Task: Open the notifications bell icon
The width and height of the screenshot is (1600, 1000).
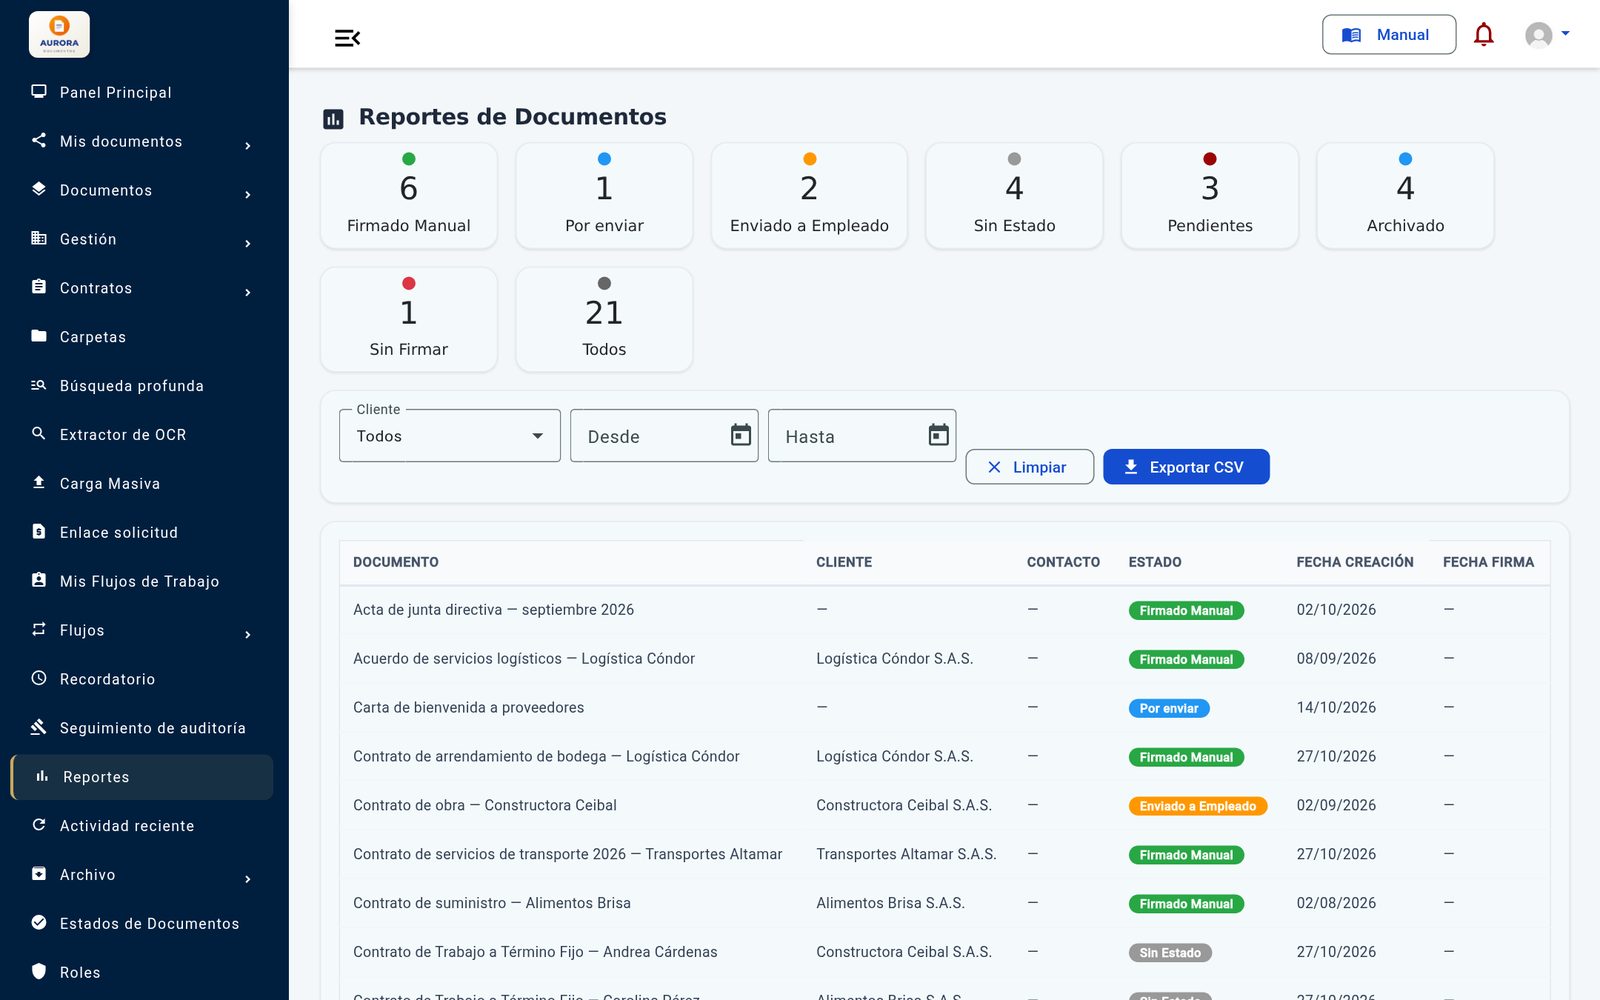Action: [x=1484, y=35]
